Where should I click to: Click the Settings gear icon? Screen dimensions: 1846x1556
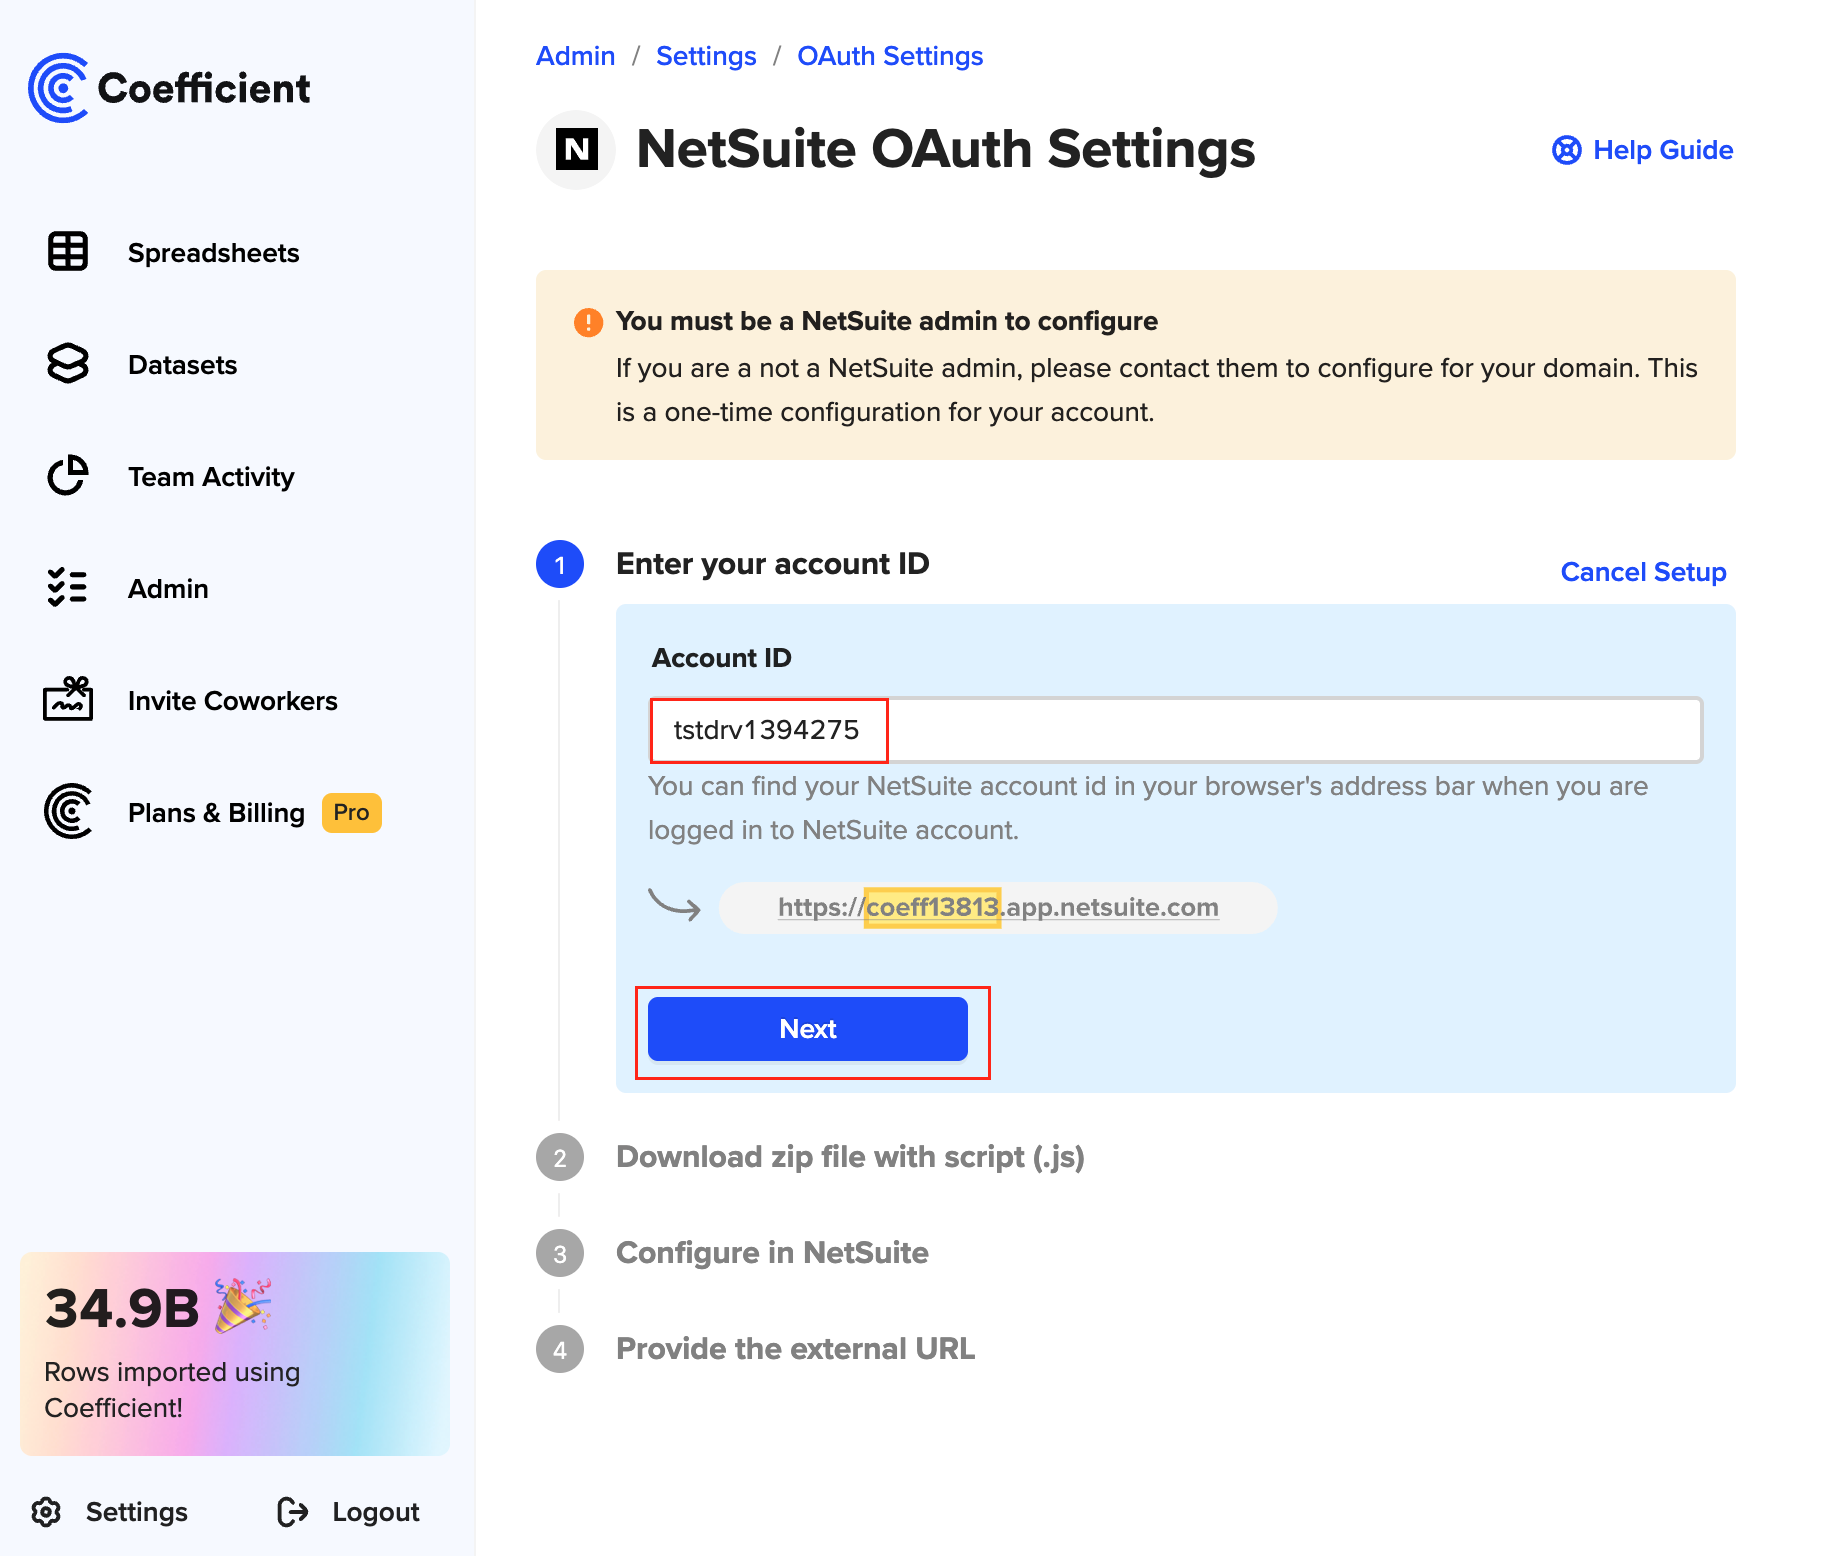pyautogui.click(x=46, y=1512)
